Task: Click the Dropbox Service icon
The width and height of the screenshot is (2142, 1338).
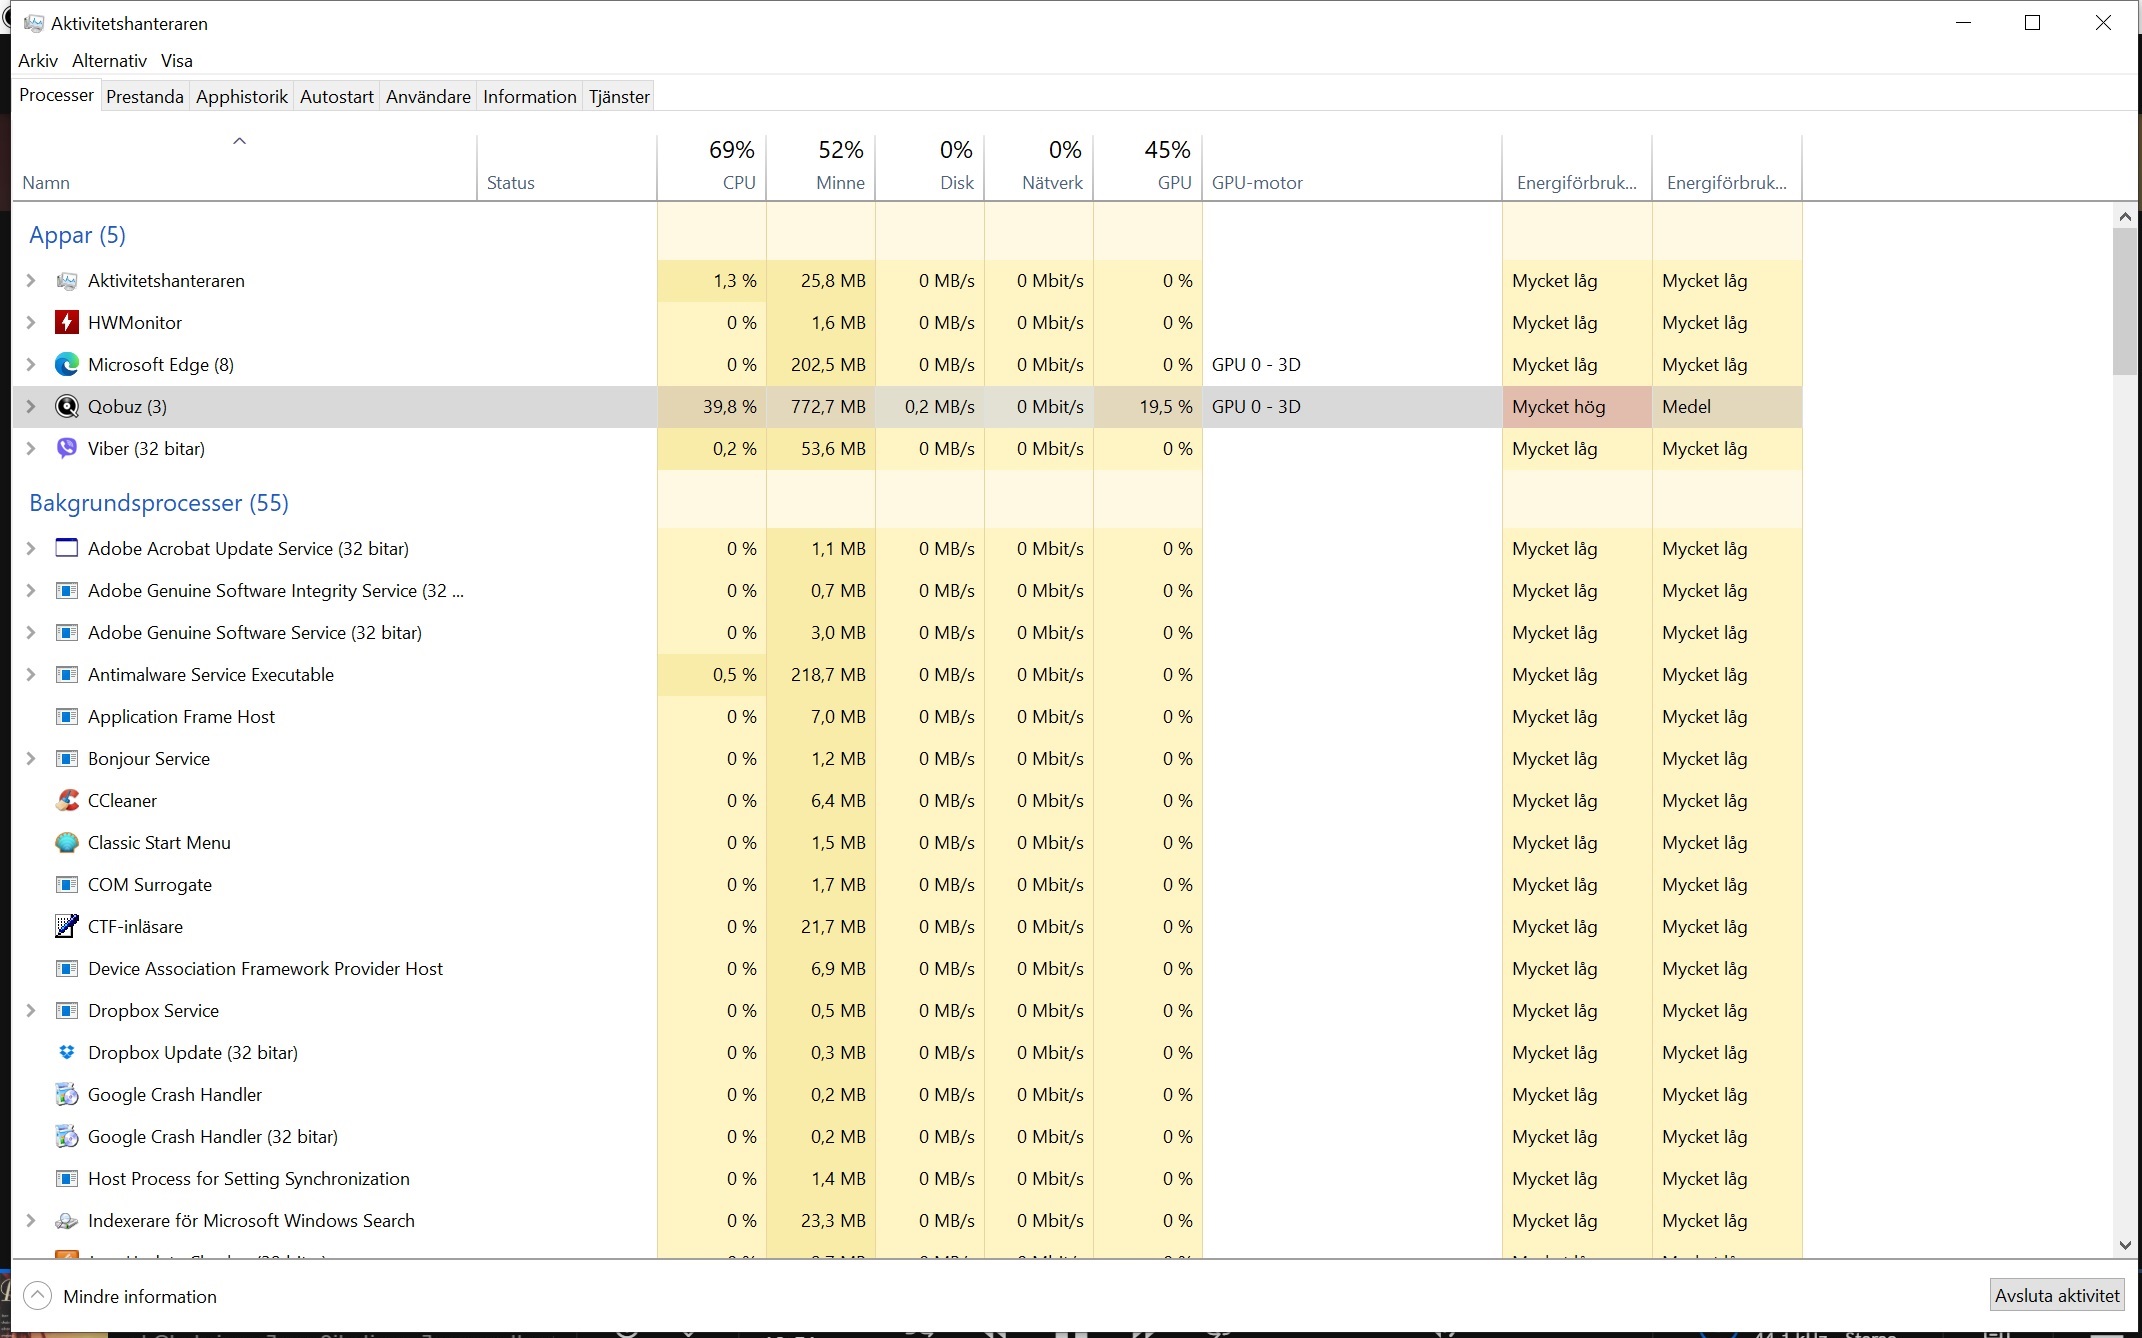Action: (x=67, y=1011)
